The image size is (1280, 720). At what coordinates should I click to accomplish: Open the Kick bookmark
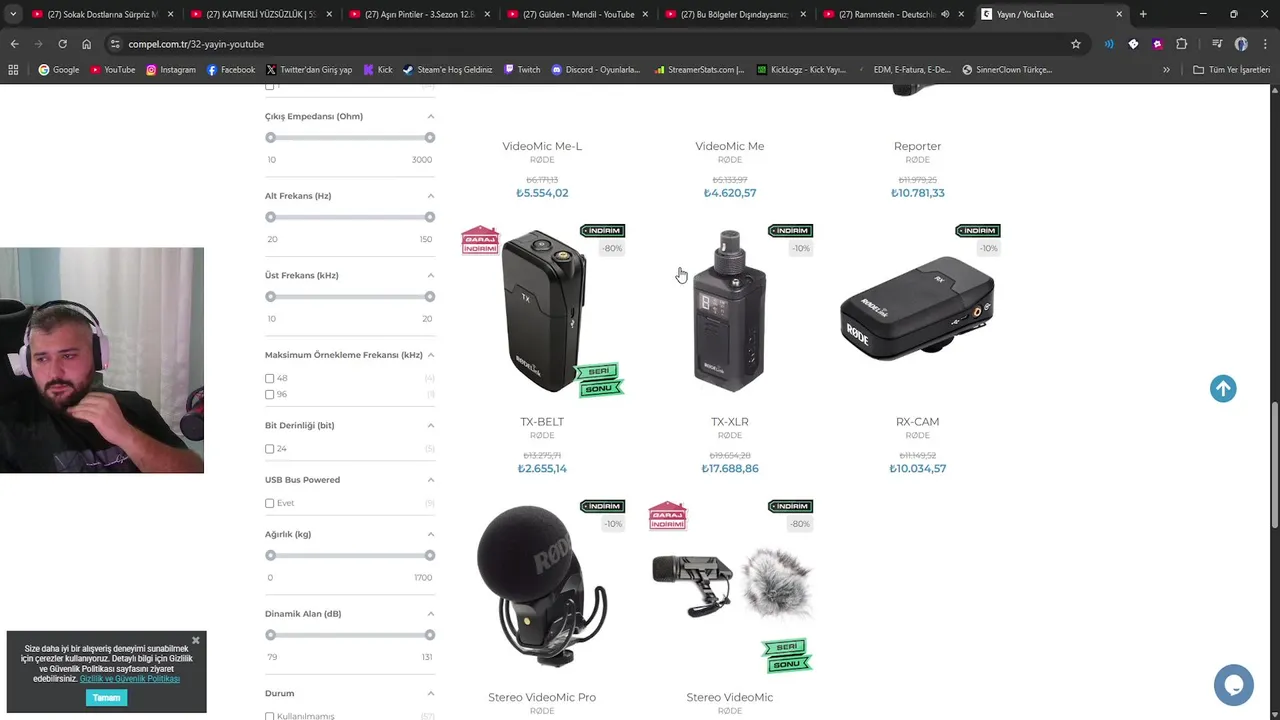pos(377,70)
